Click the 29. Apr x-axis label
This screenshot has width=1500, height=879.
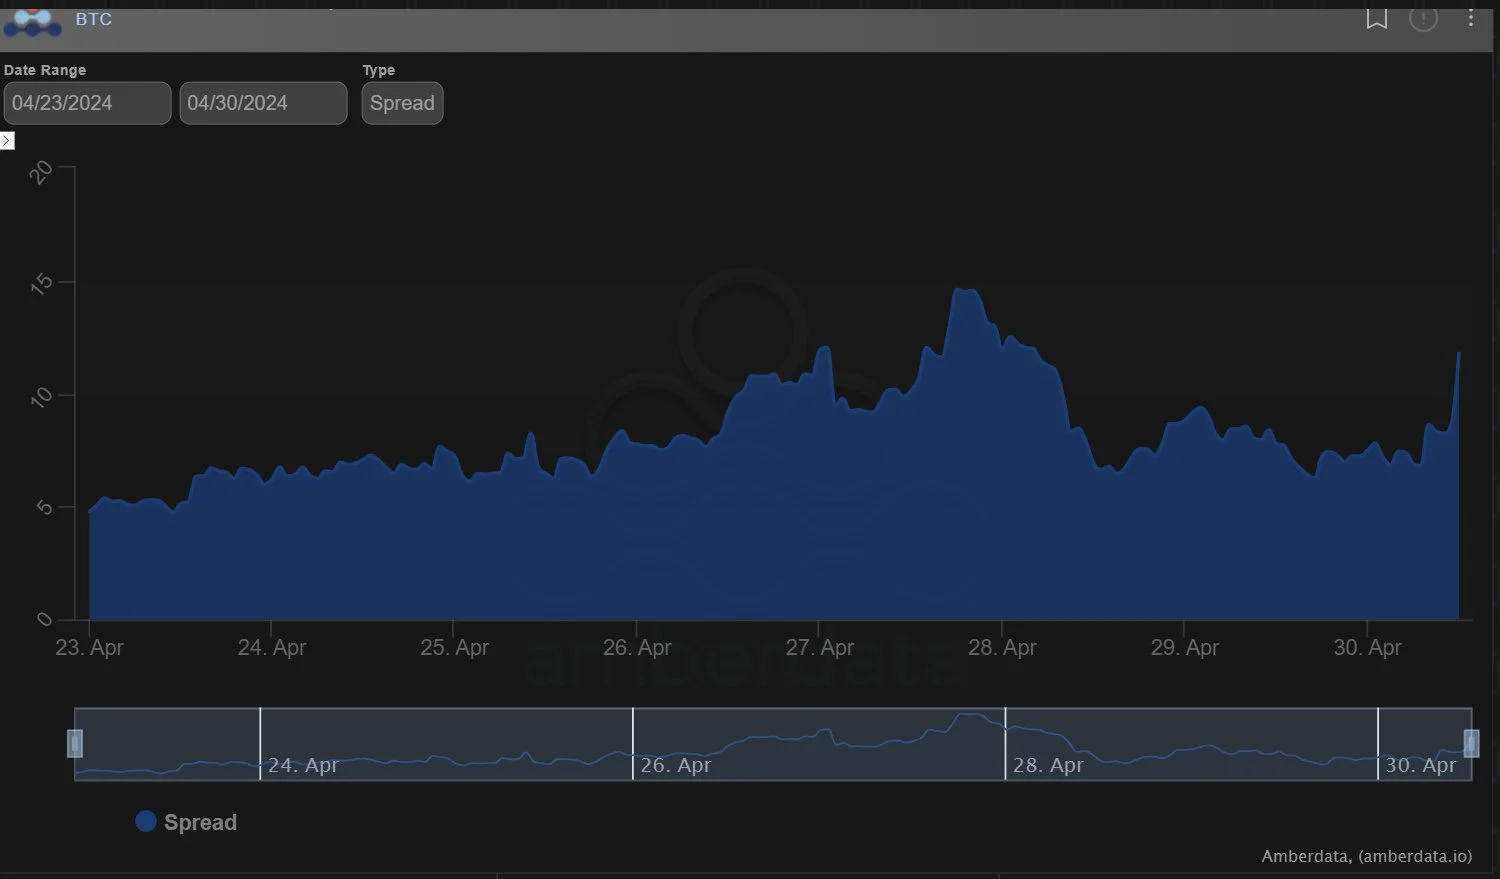pyautogui.click(x=1184, y=647)
